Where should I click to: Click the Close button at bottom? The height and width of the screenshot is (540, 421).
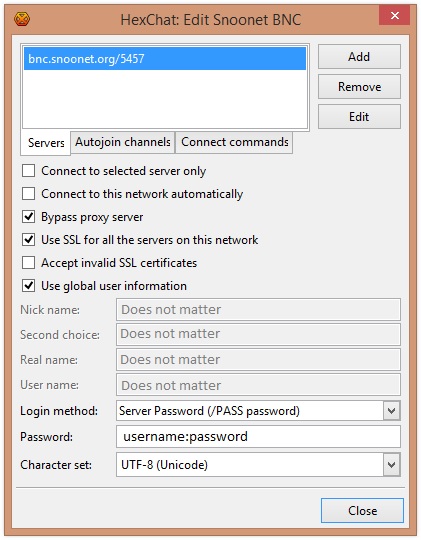point(362,511)
